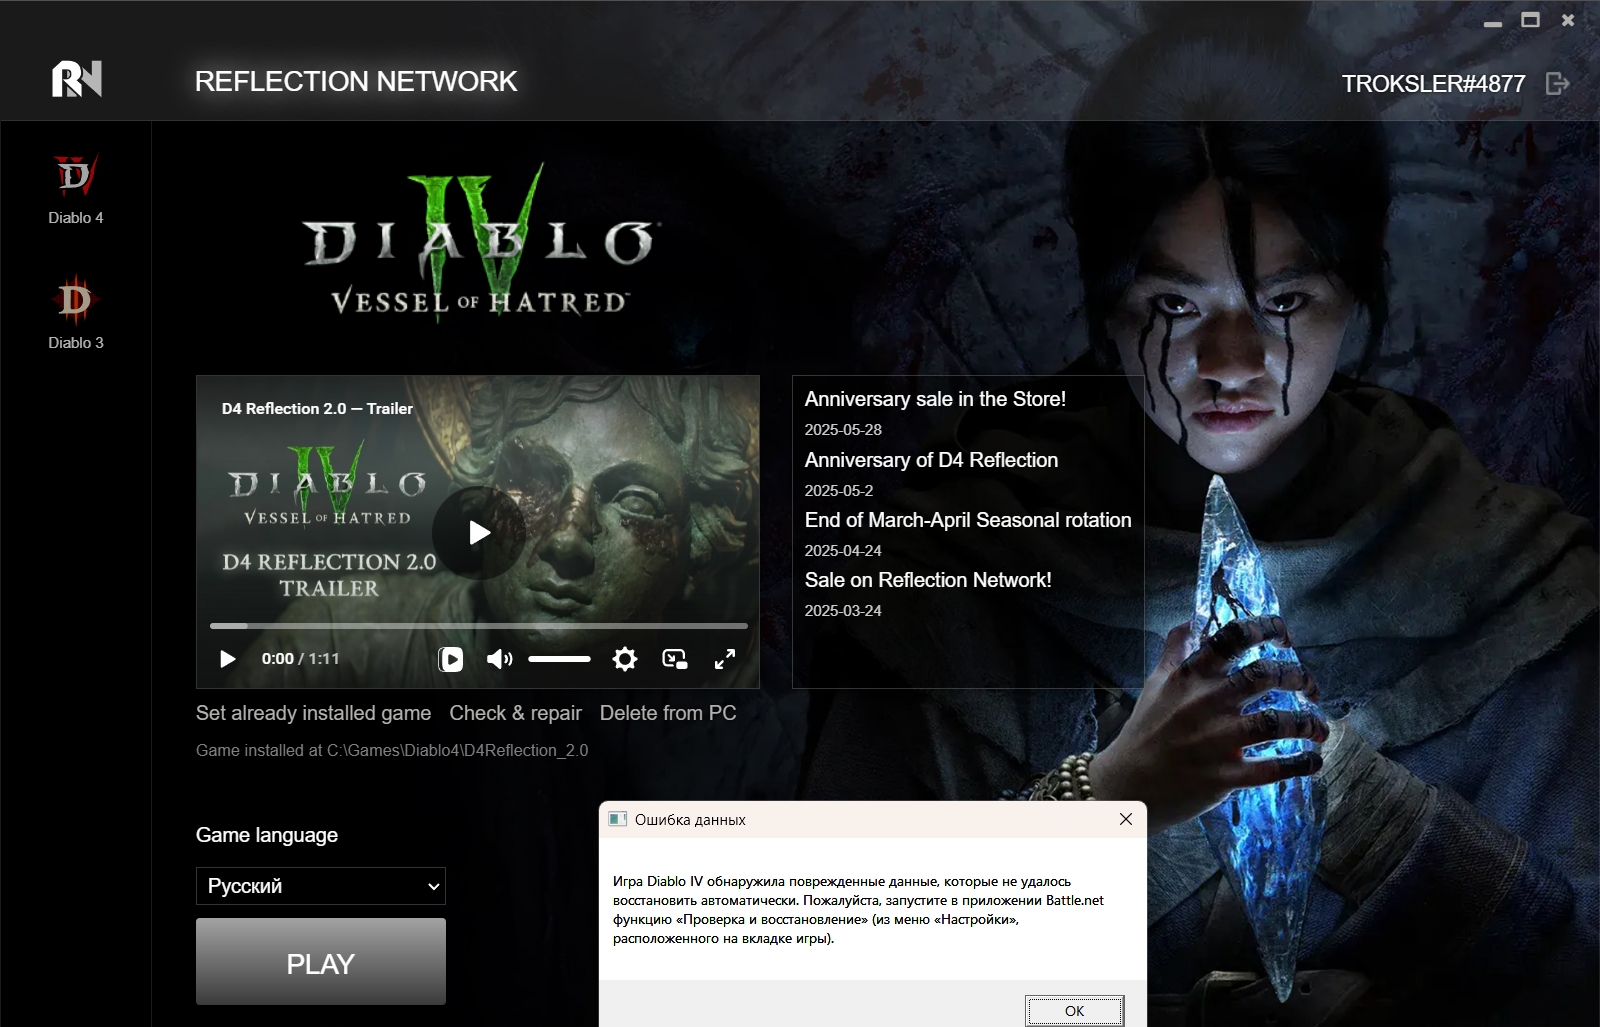Click the trailer progress bar

click(478, 626)
